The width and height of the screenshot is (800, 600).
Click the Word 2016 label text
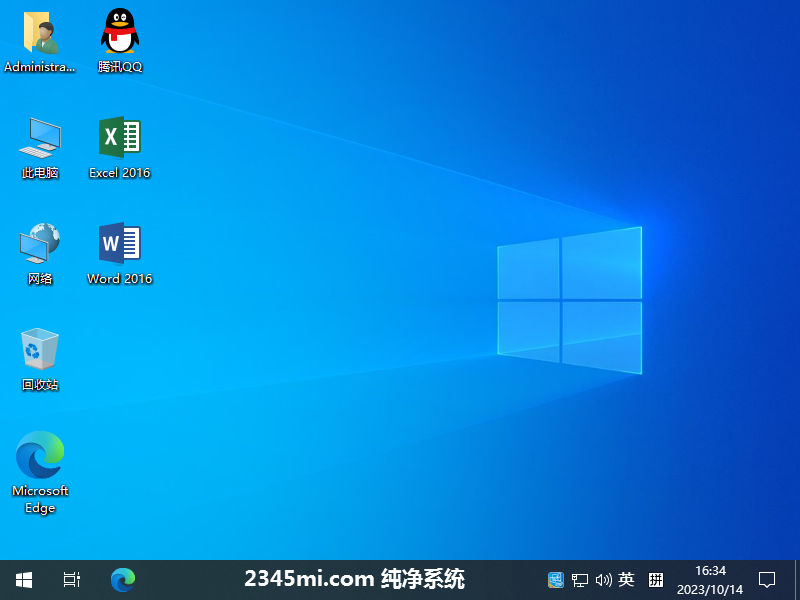[x=120, y=279]
